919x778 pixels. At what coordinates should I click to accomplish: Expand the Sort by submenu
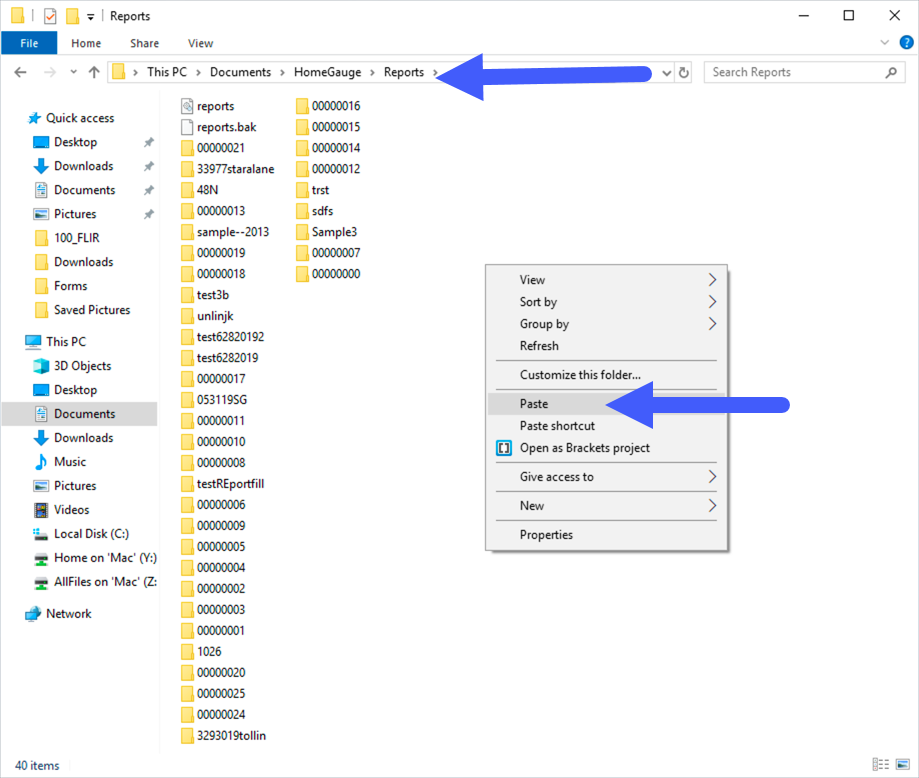(540, 302)
